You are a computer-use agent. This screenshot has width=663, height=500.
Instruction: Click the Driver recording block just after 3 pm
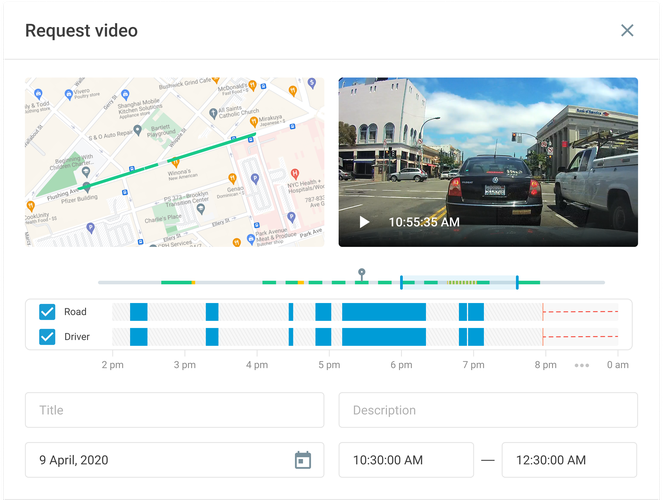212,337
